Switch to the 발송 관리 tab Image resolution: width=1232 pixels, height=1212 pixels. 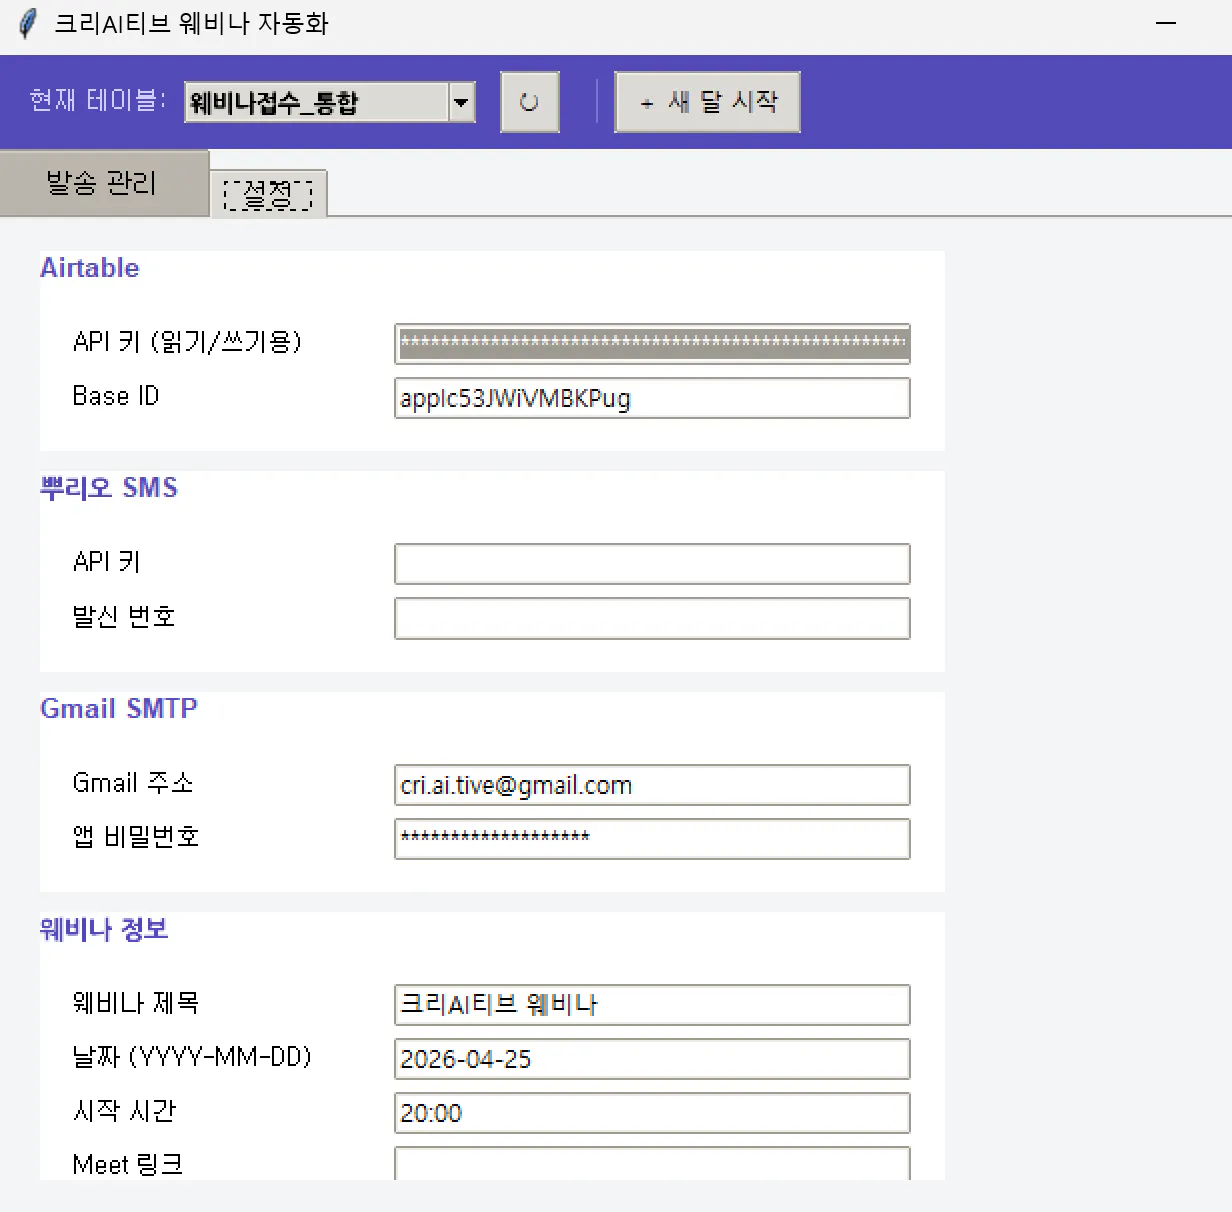click(103, 183)
